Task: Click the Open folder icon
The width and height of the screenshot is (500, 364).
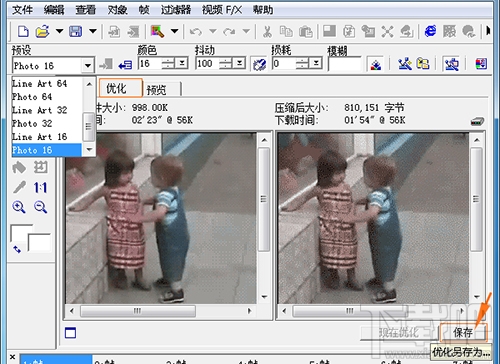Action: click(x=43, y=32)
